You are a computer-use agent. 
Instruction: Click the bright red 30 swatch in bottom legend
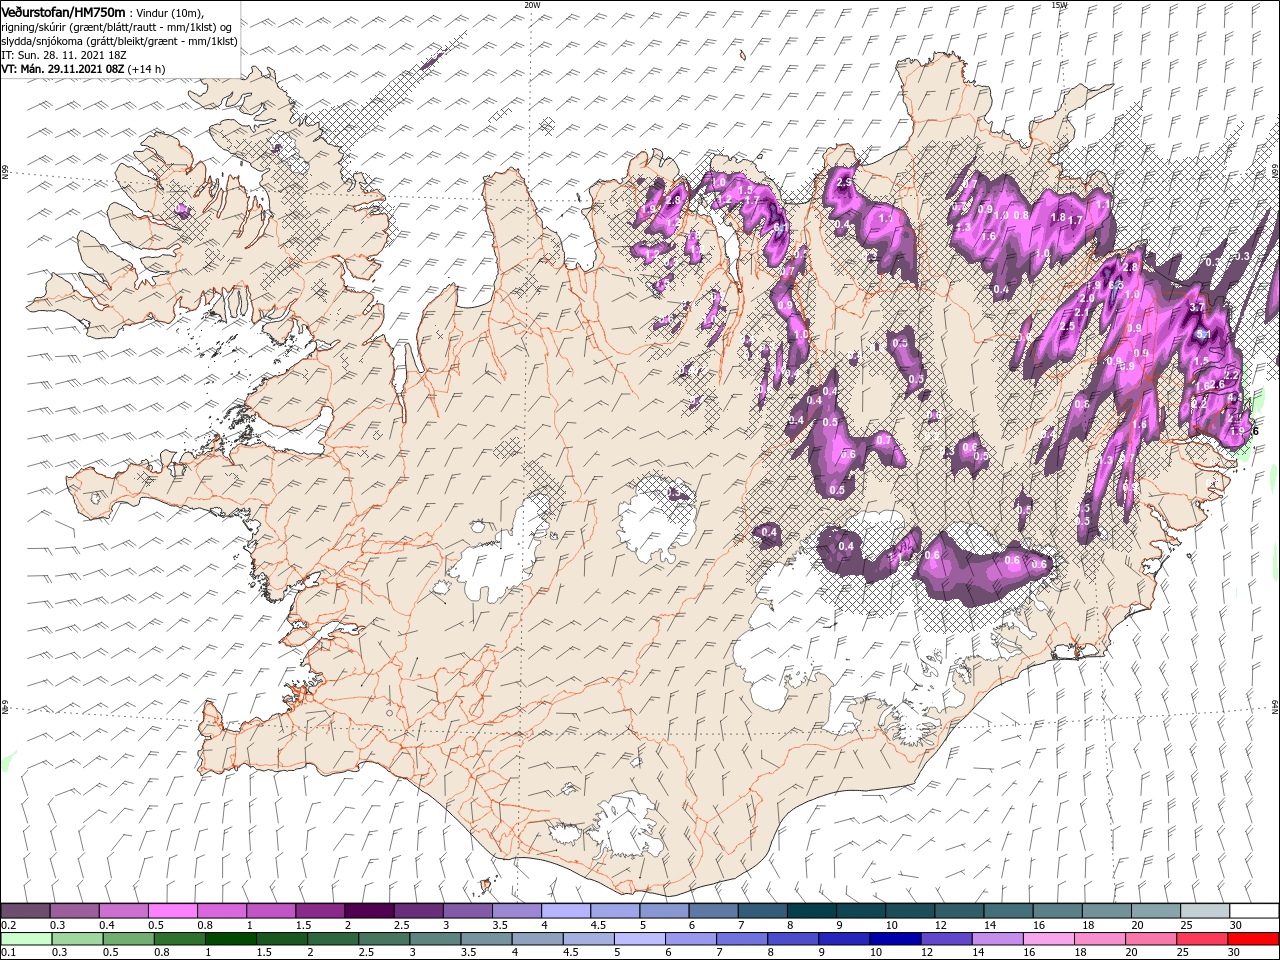[1254, 938]
